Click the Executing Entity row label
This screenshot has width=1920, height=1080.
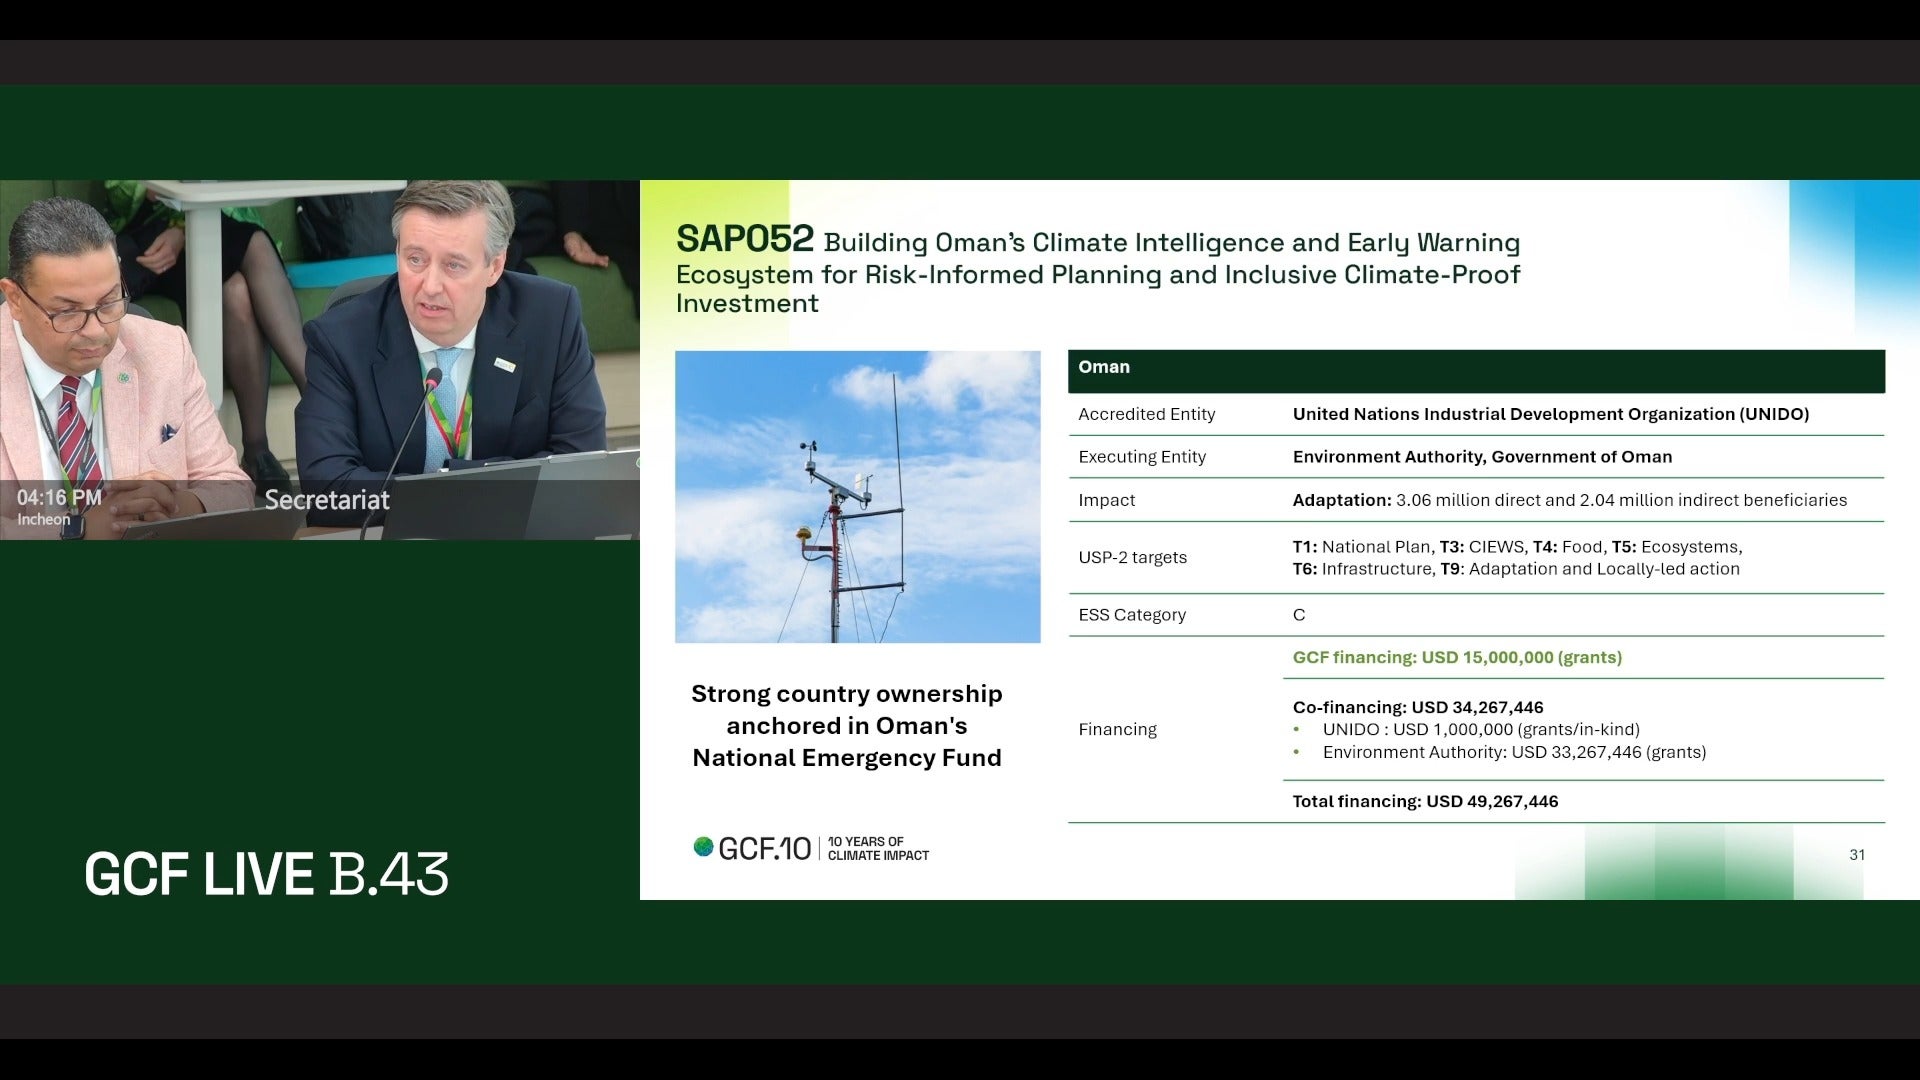[x=1142, y=457]
